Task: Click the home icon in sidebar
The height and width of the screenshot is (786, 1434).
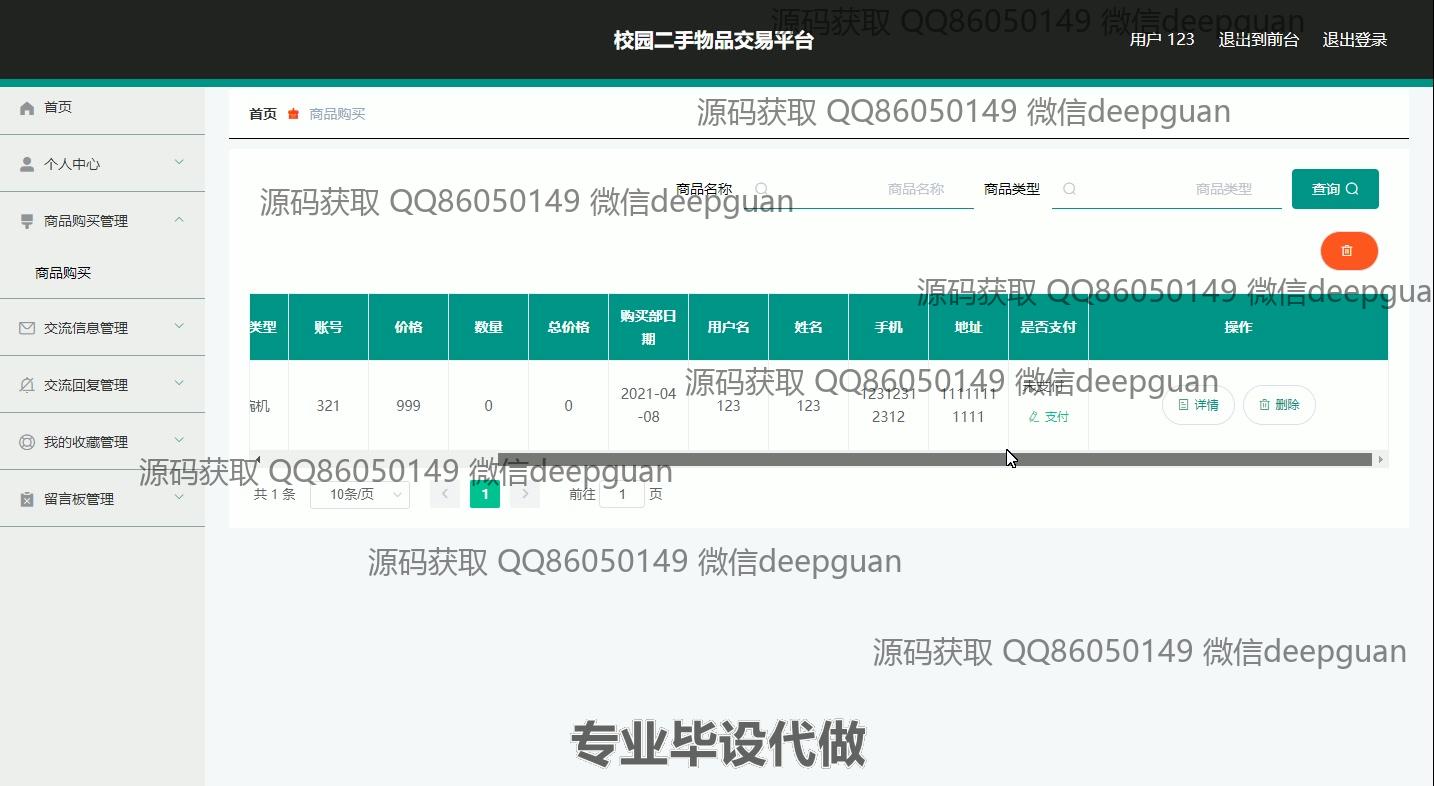Action: 27,108
